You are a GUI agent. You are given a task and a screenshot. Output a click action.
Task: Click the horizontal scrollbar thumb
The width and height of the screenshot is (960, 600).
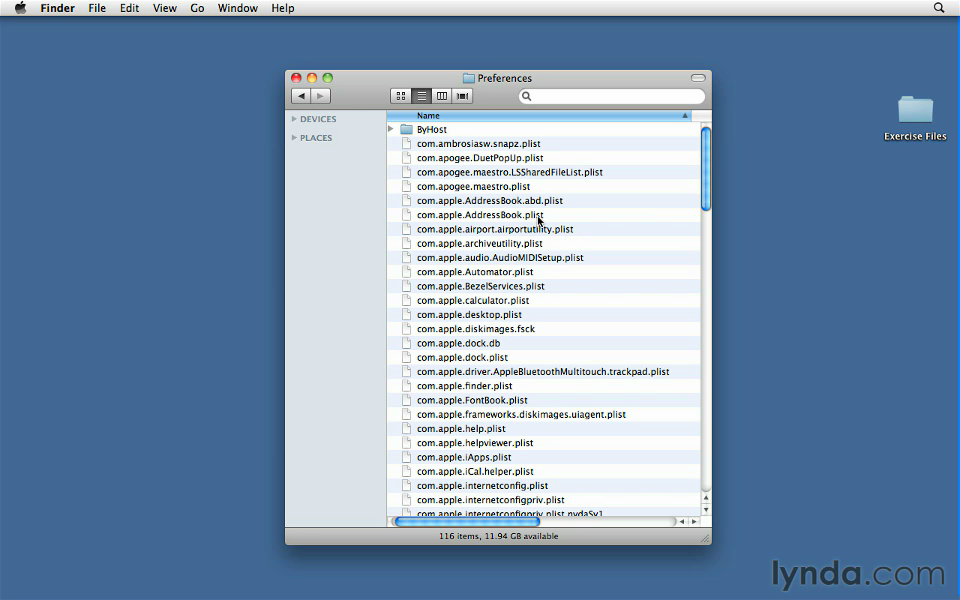point(467,522)
